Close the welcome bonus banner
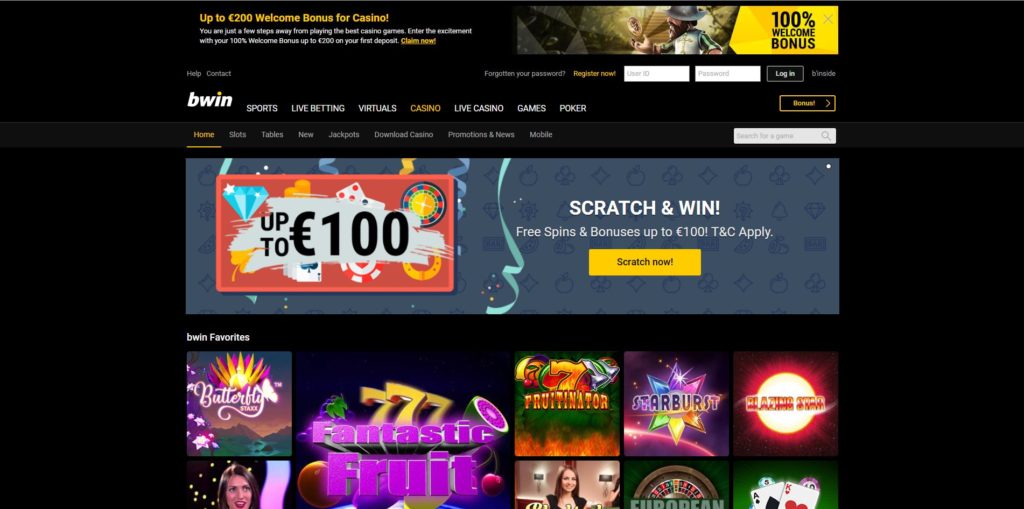Viewport: 1024px width, 509px height. pos(828,20)
